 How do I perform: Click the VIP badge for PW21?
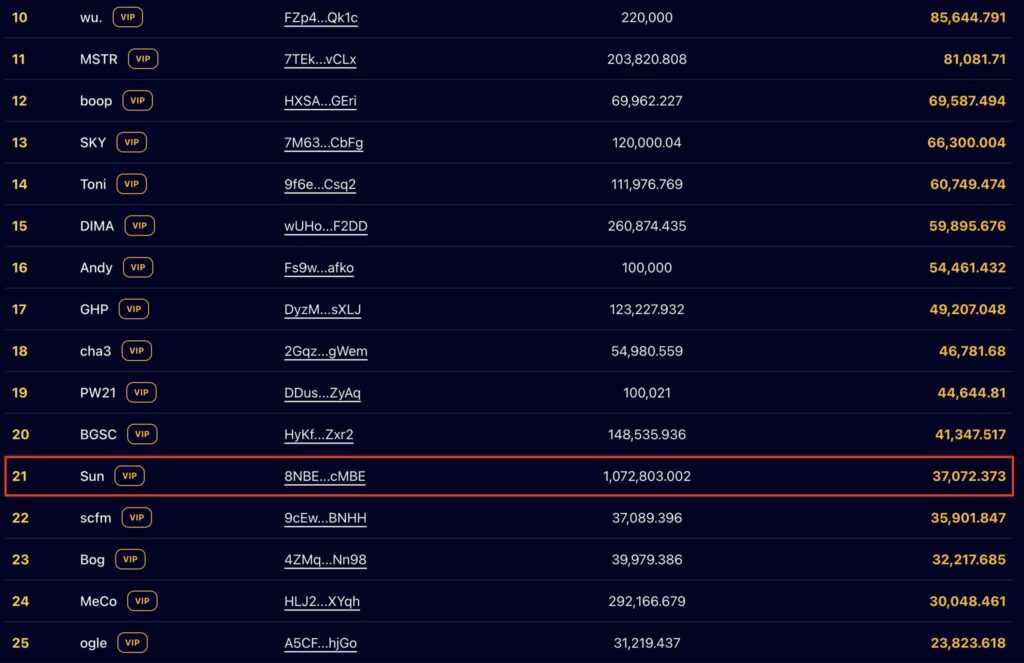(141, 393)
